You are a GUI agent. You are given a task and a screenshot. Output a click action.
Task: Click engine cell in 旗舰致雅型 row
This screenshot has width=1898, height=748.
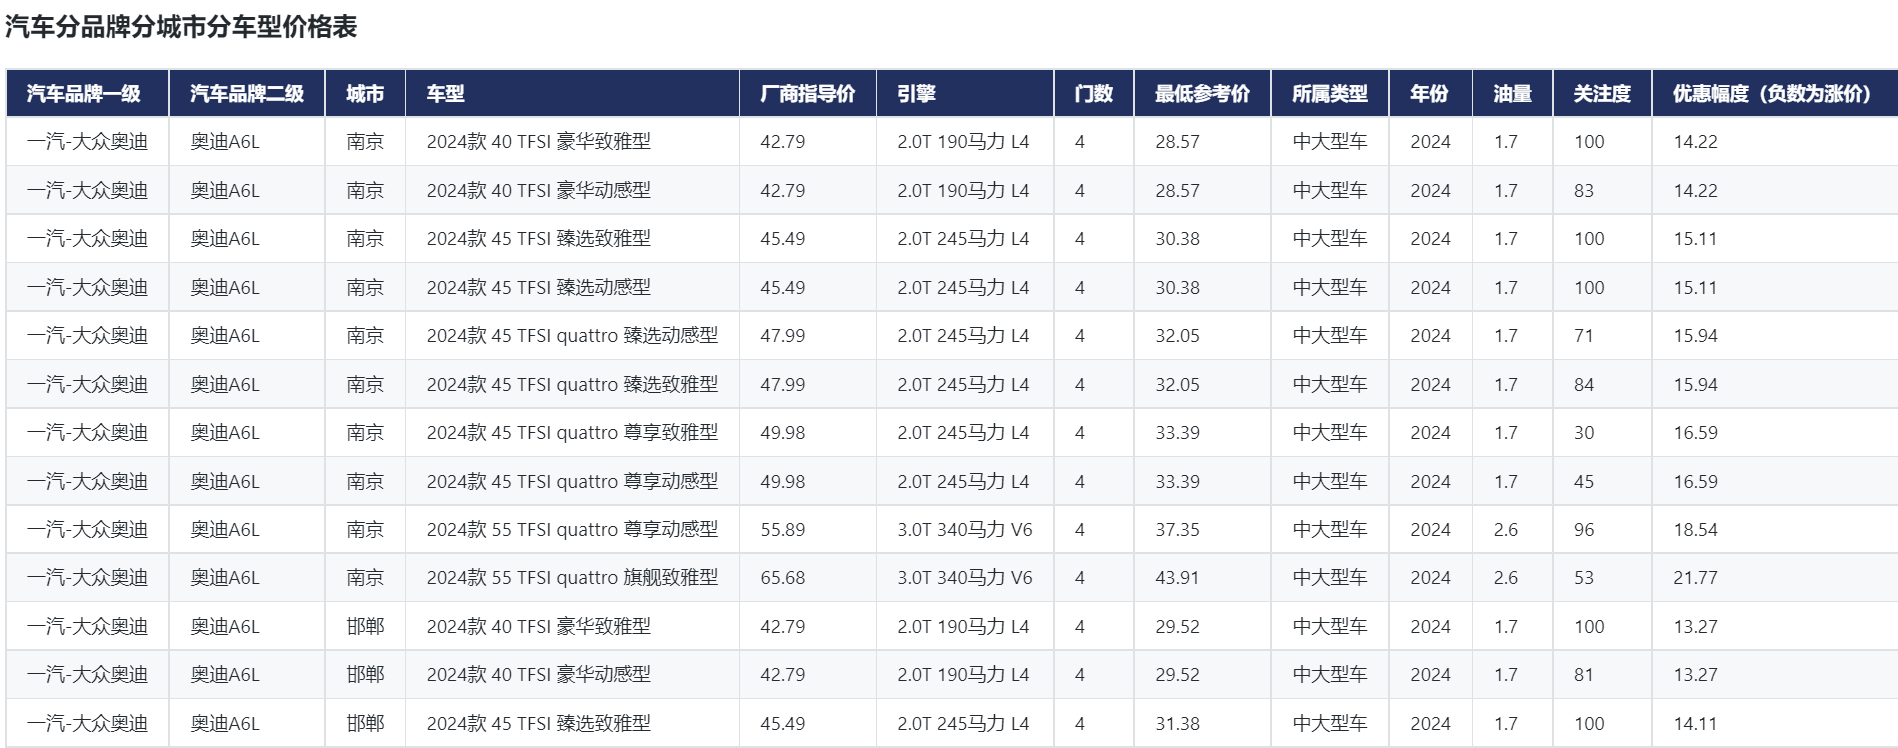[964, 578]
